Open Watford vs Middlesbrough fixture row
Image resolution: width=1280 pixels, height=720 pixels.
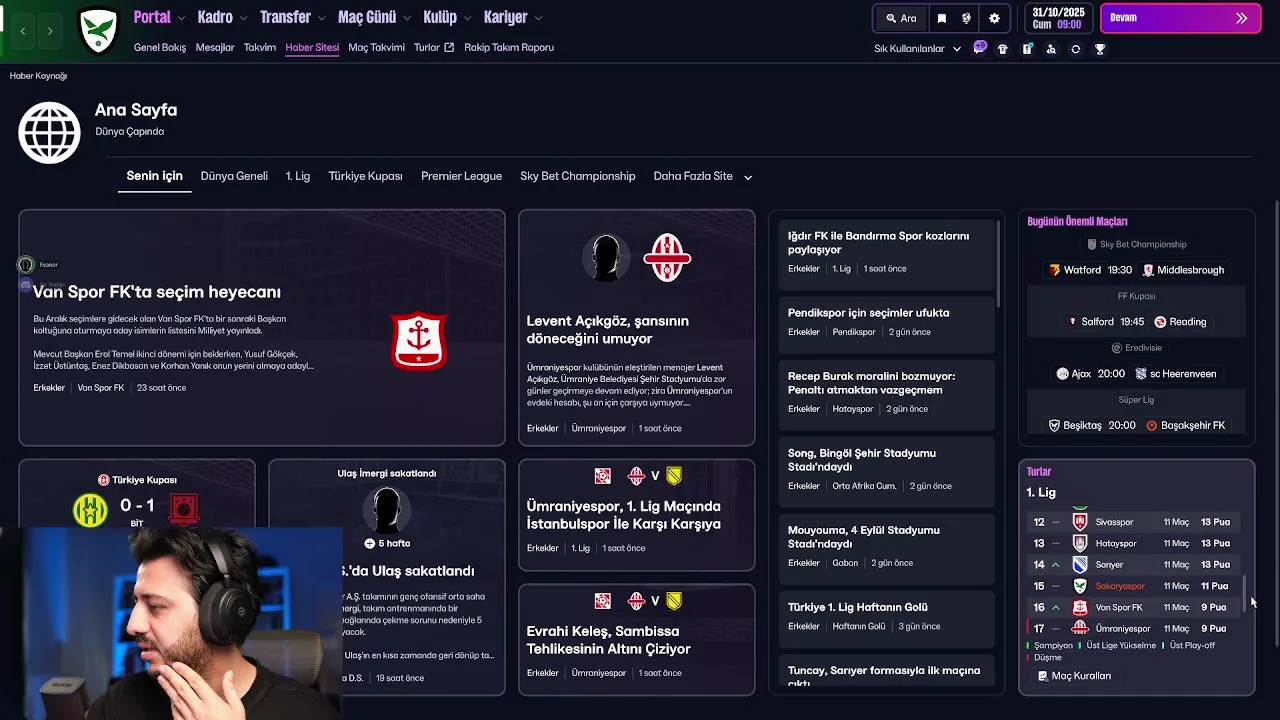pos(1136,270)
